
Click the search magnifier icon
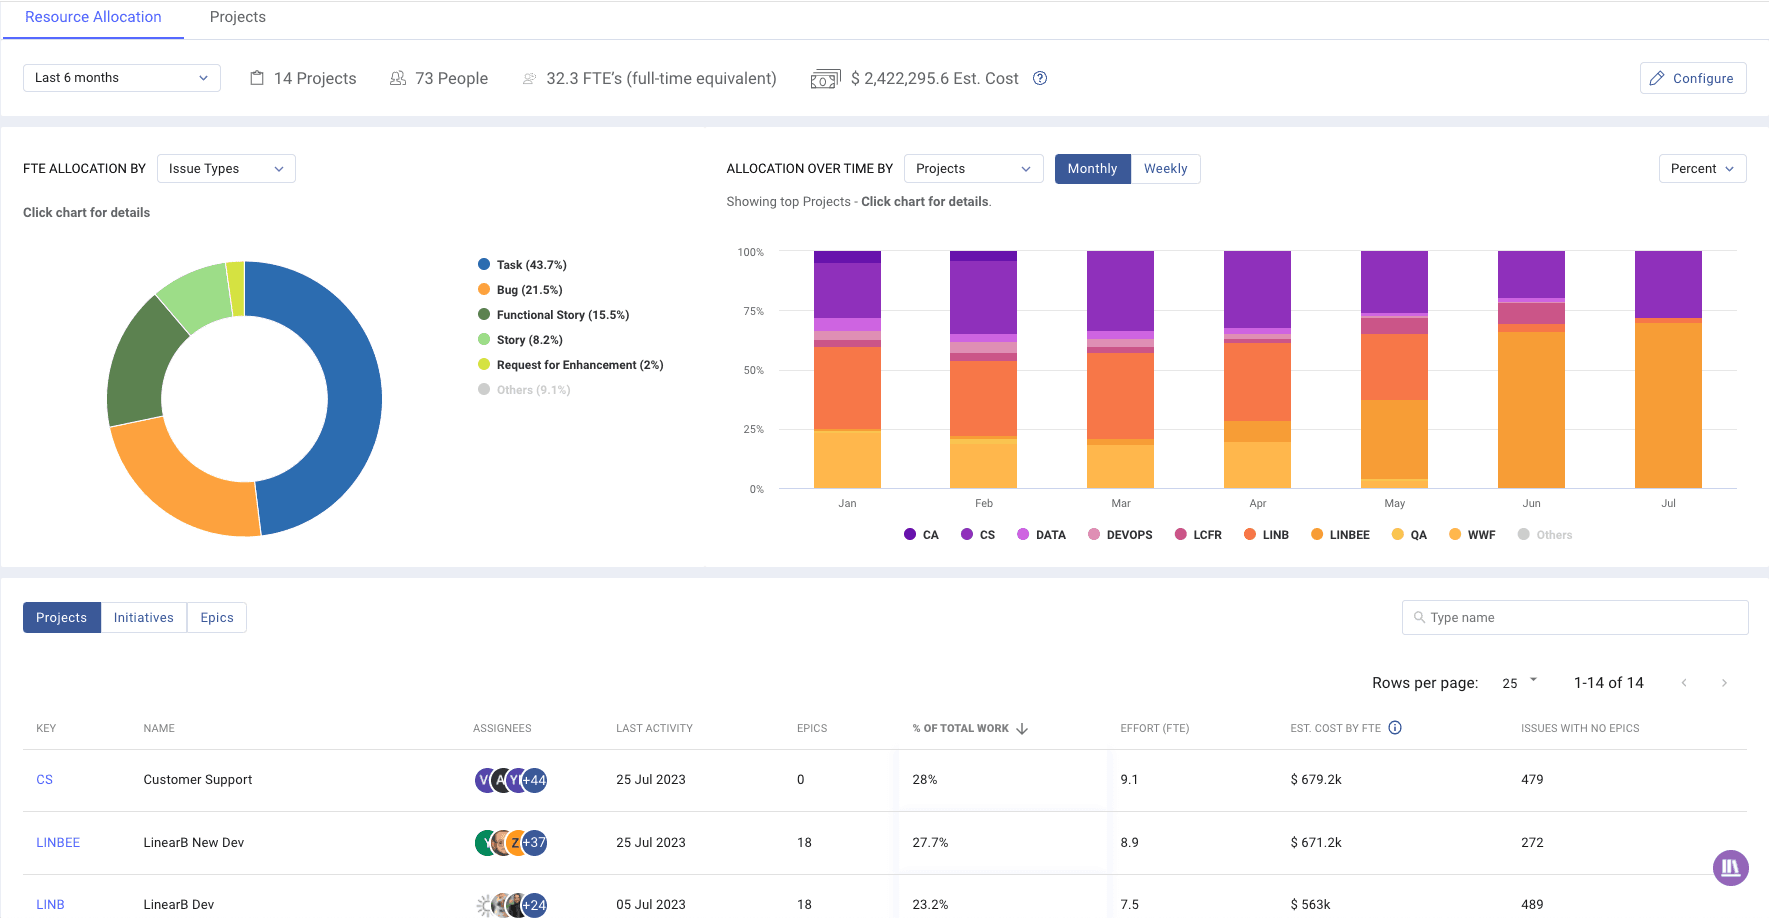(1419, 617)
